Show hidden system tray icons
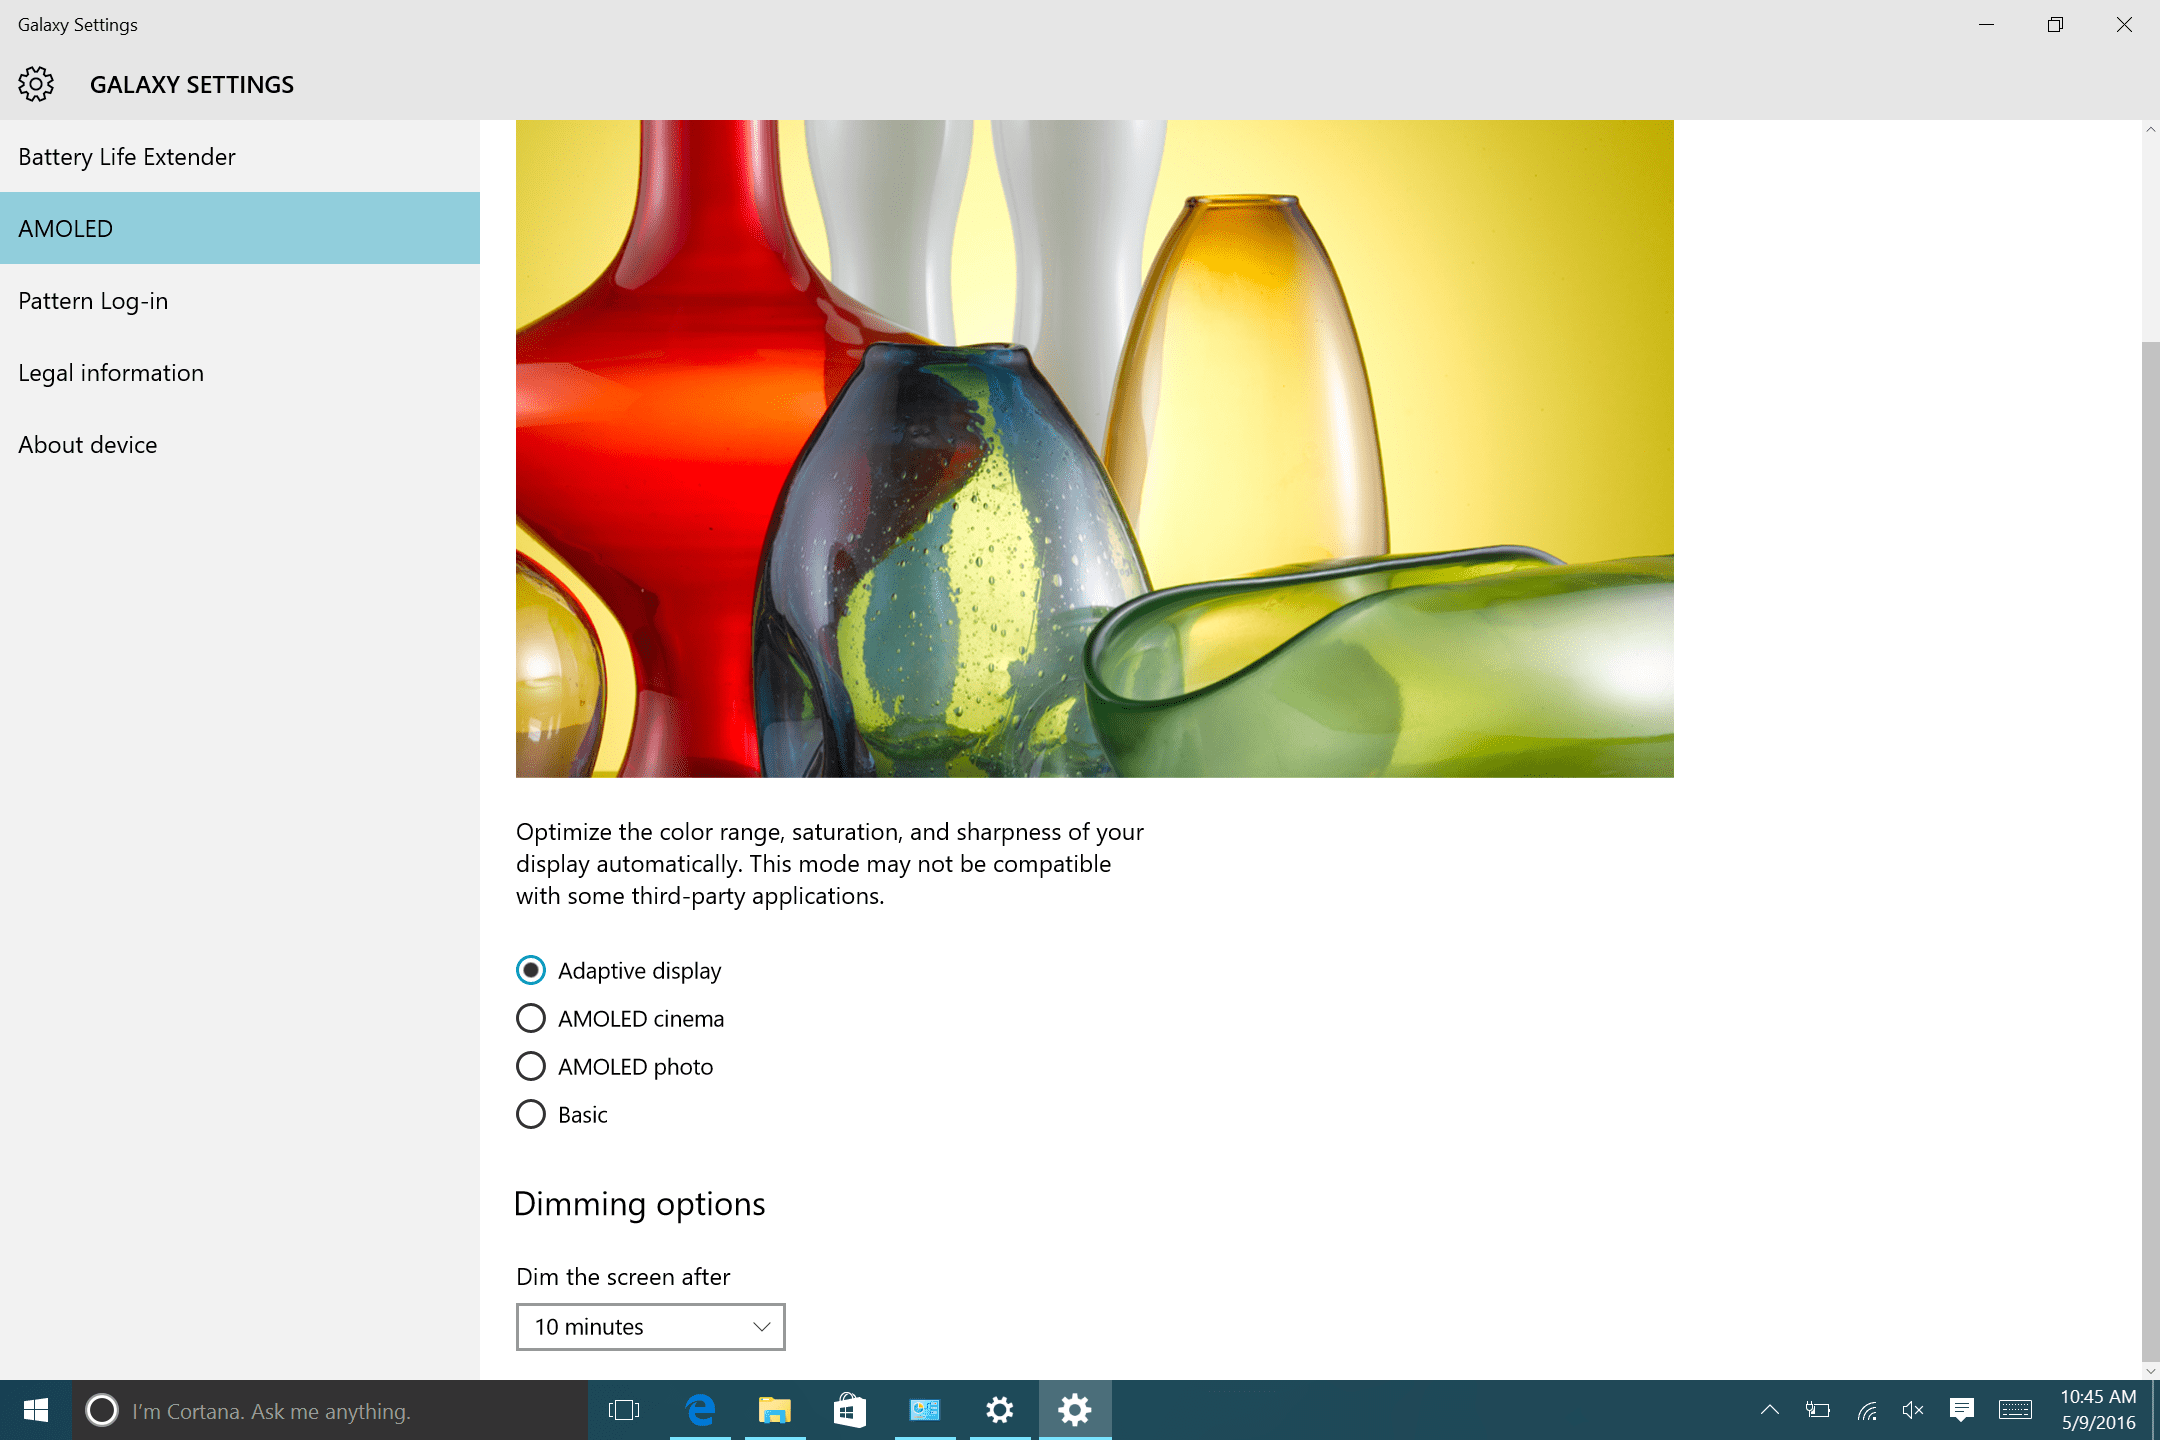2160x1440 pixels. click(1769, 1410)
